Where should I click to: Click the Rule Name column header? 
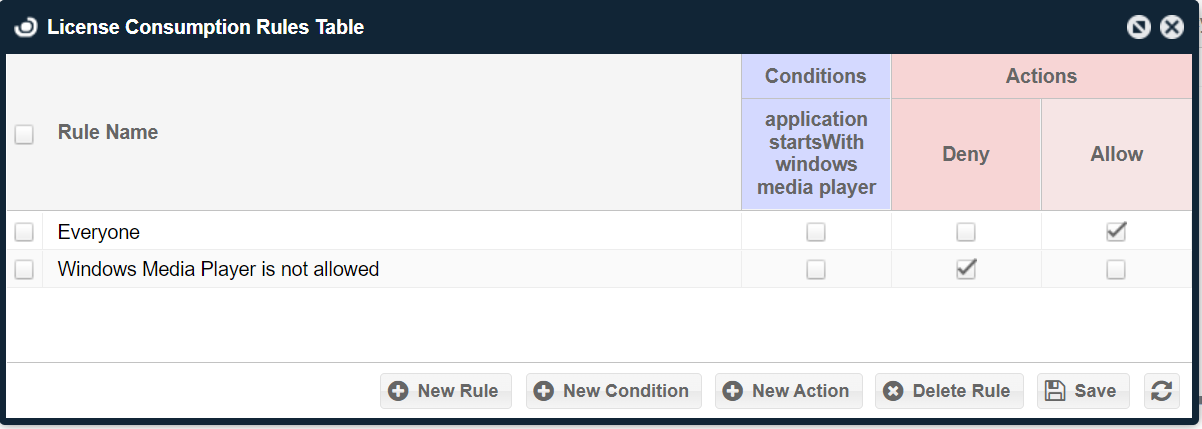coord(108,132)
